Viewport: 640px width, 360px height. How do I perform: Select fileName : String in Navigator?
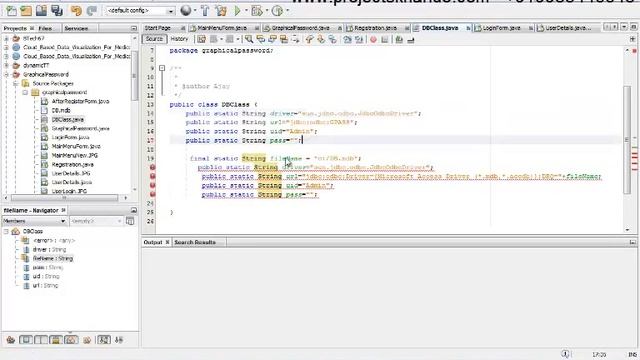(53, 258)
